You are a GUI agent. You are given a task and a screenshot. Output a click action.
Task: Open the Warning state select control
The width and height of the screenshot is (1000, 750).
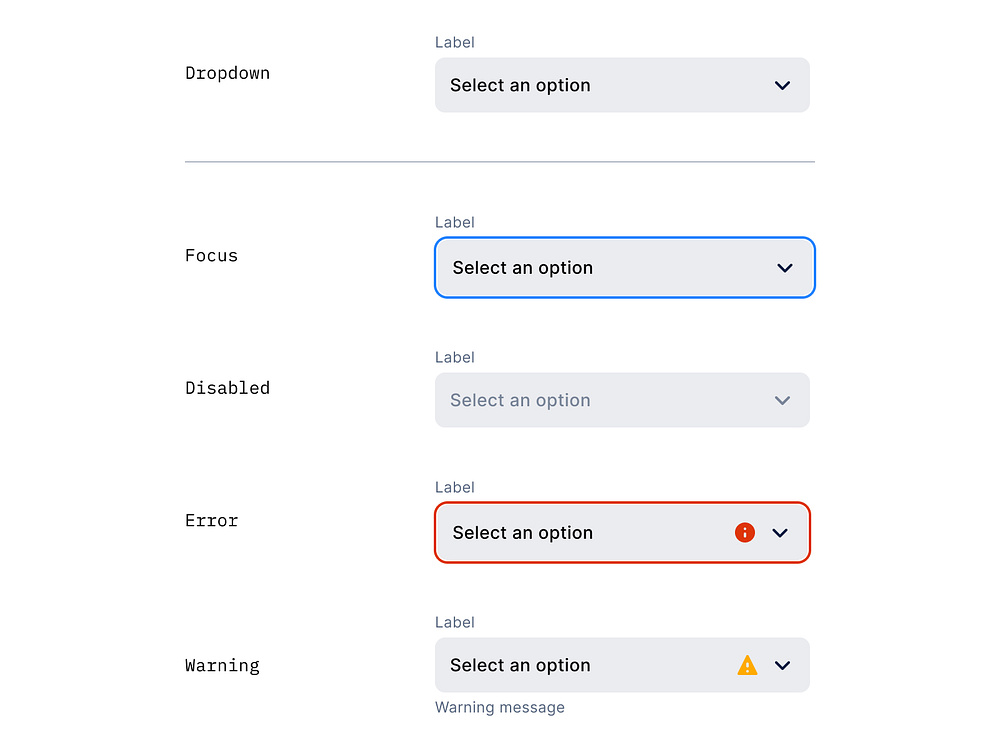click(600, 665)
